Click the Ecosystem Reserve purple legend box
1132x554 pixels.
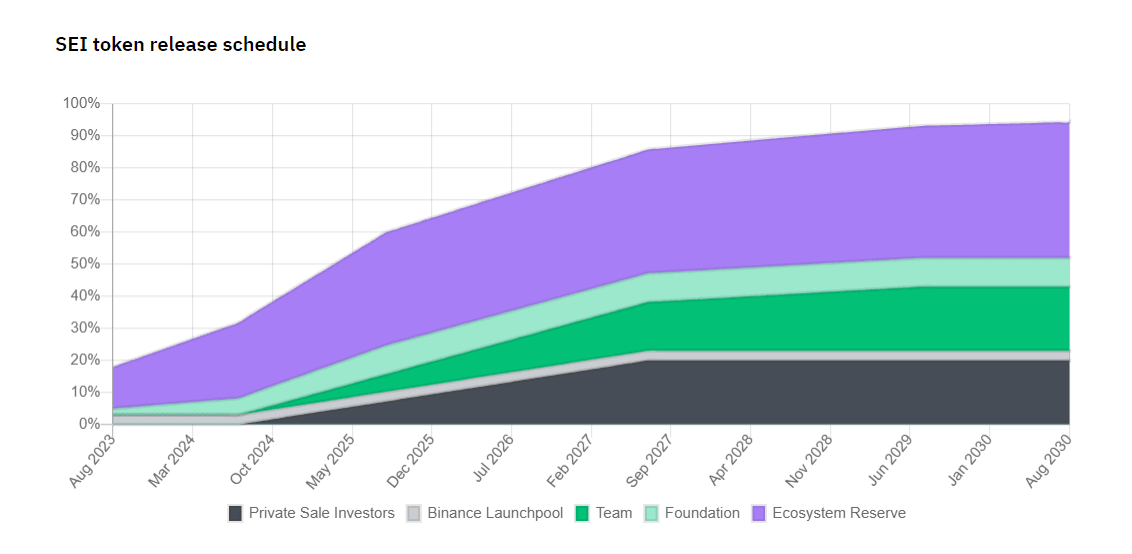pyautogui.click(x=759, y=514)
